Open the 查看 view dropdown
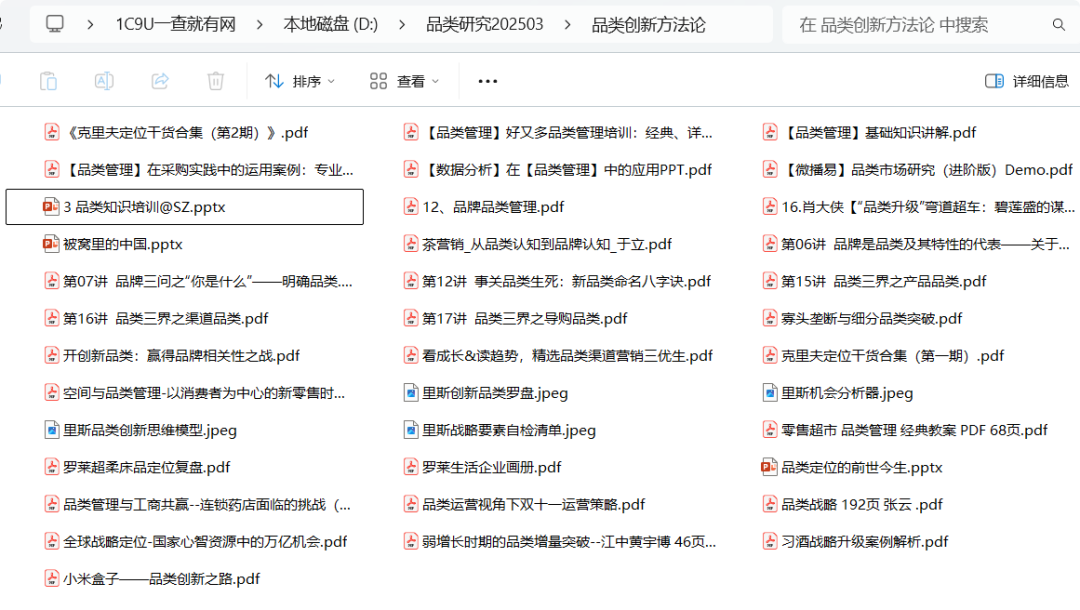Screen dimensions: 1080x610 point(412,82)
